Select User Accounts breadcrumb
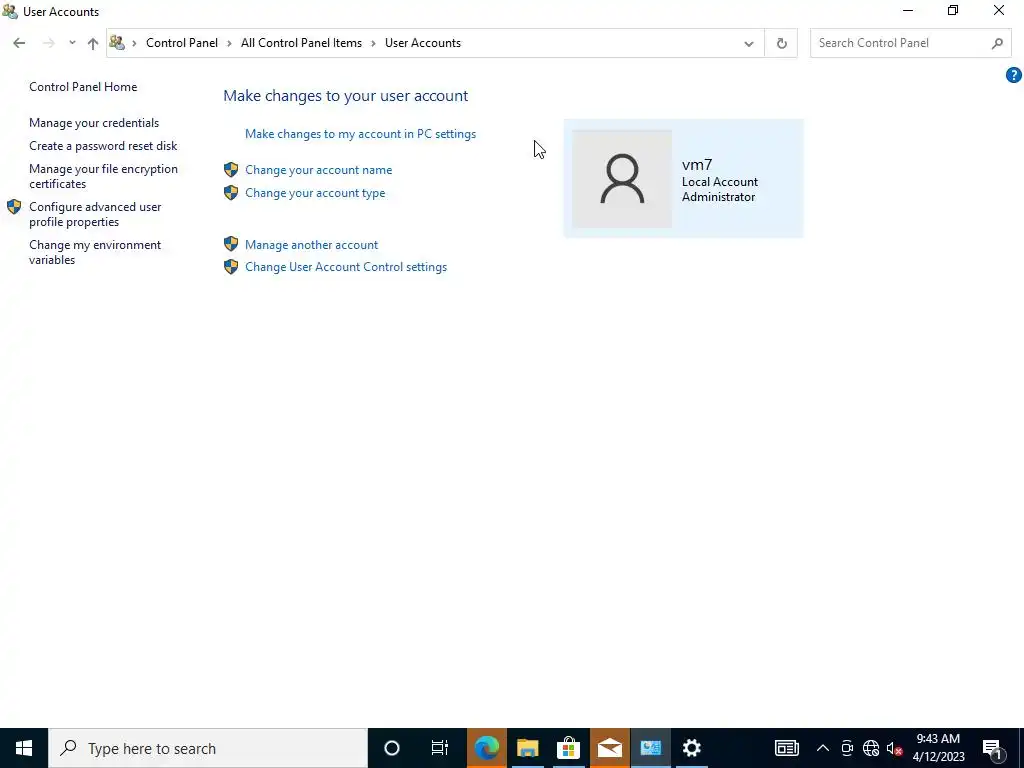Viewport: 1024px width, 768px height. [x=423, y=43]
